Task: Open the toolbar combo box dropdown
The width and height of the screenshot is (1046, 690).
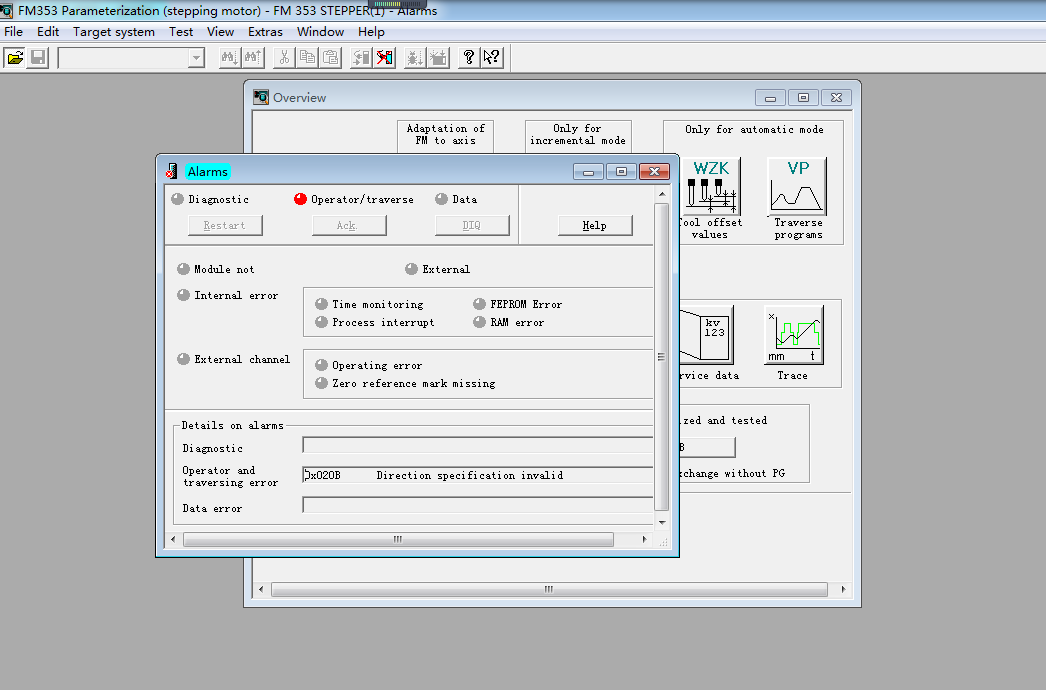Action: click(x=195, y=58)
